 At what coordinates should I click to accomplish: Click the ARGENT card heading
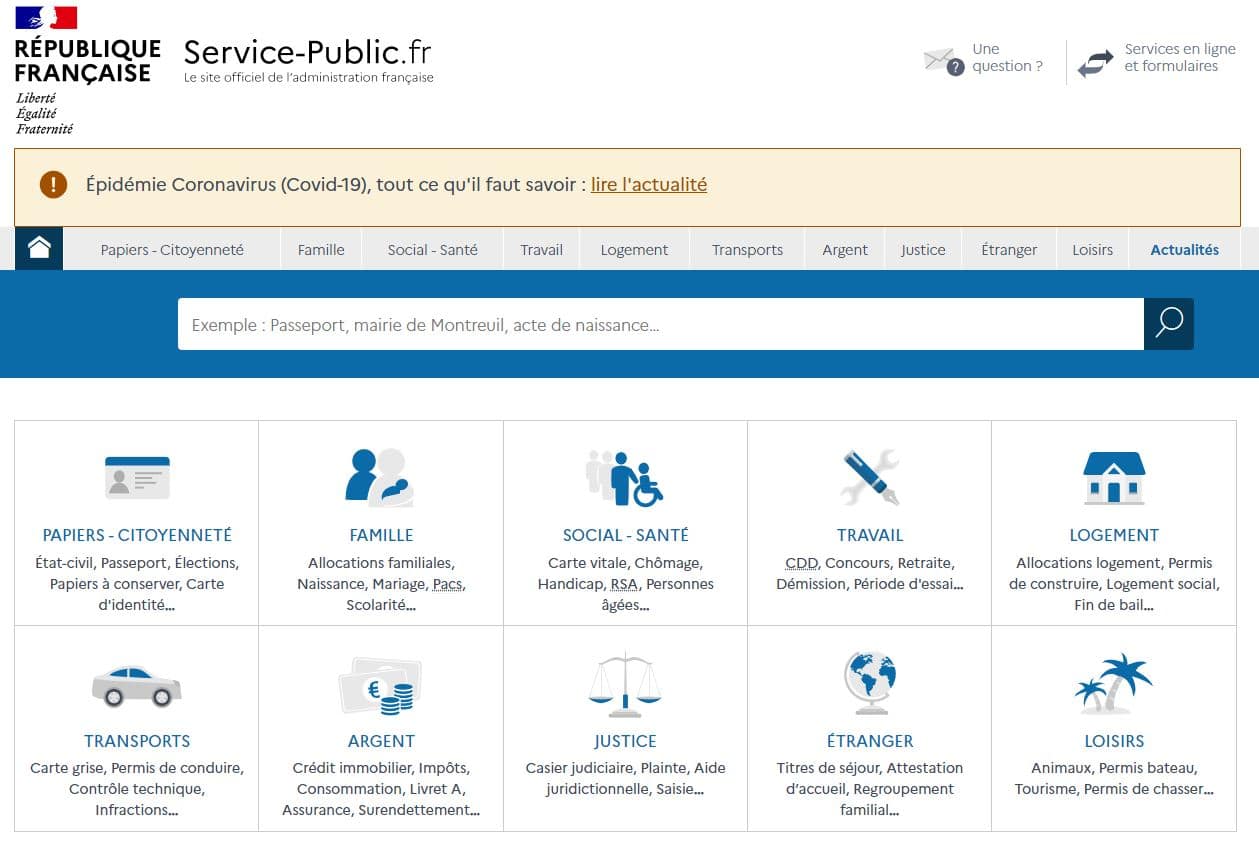pos(381,741)
